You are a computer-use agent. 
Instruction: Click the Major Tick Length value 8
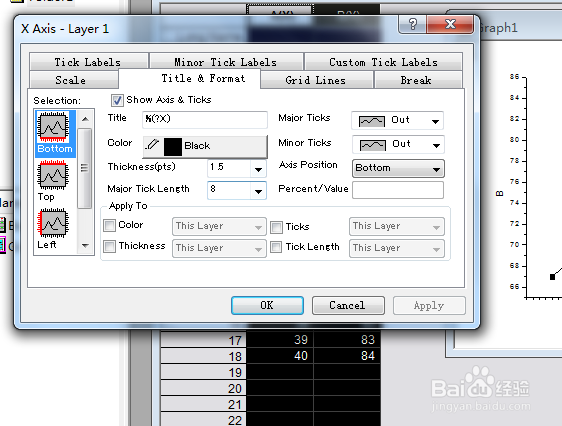229,190
